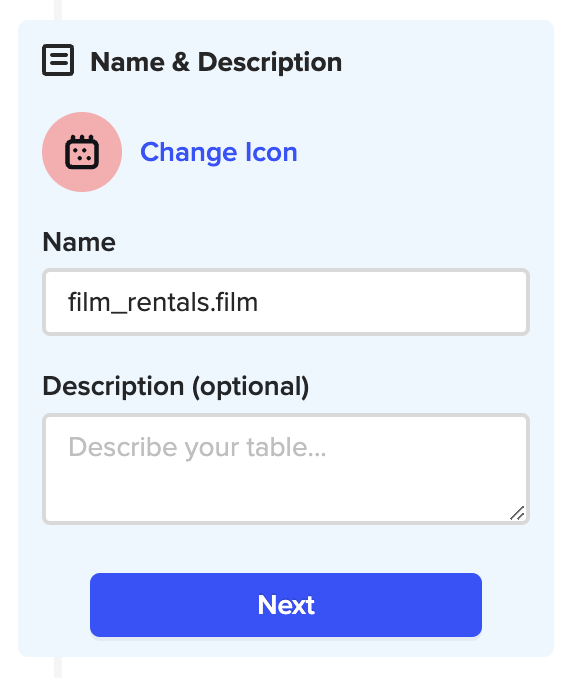570x678 pixels.
Task: Focus the Name input field
Action: pyautogui.click(x=286, y=302)
